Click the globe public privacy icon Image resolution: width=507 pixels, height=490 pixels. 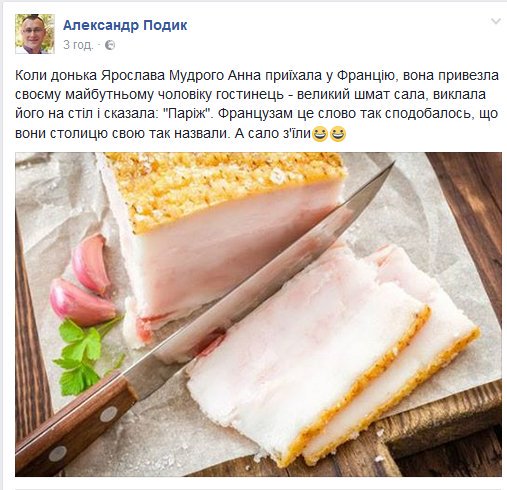[110, 45]
